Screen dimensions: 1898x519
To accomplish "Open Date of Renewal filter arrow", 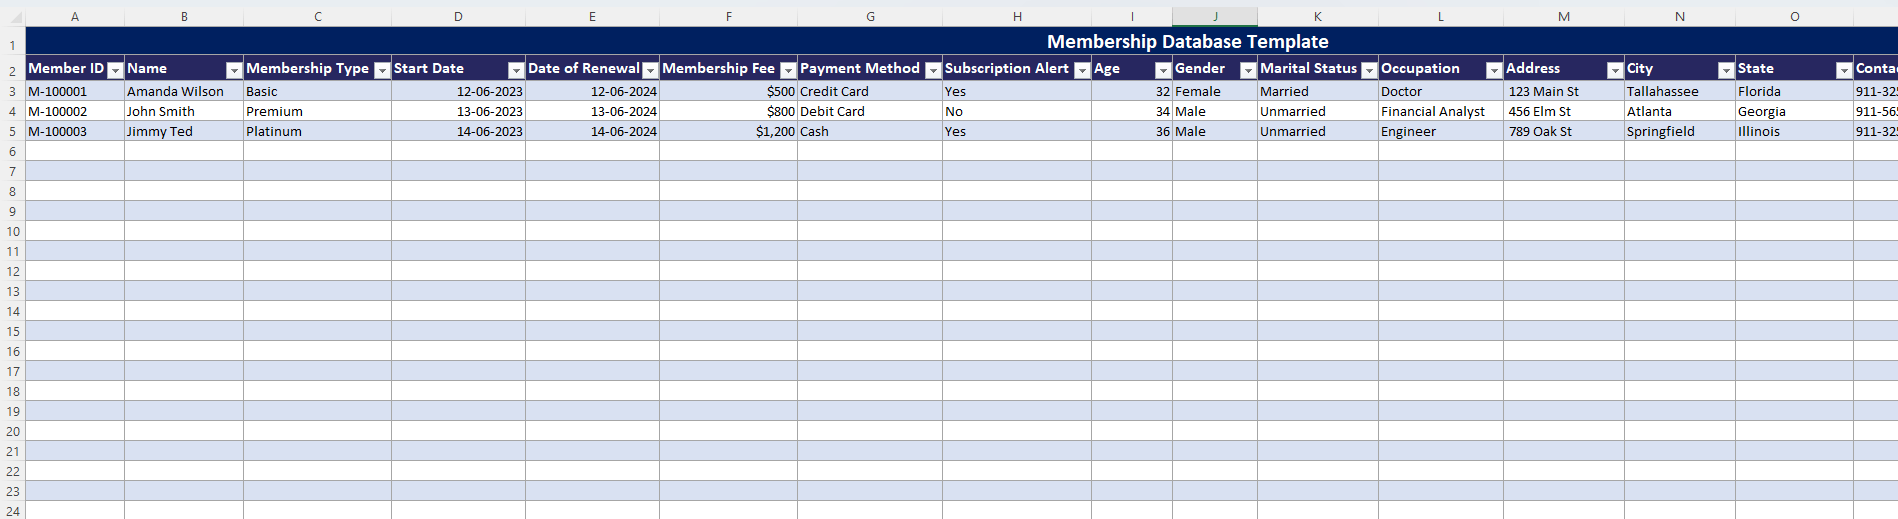I will click(x=650, y=70).
